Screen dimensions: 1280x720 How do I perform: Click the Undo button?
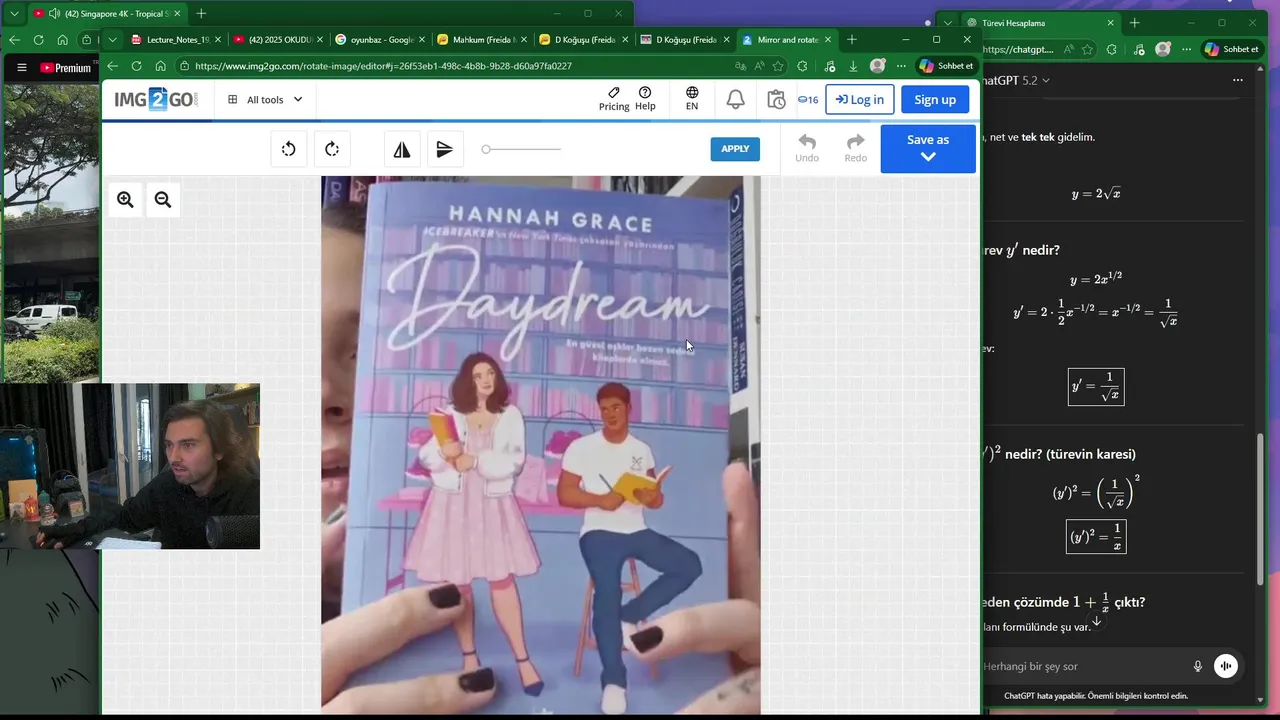[x=807, y=148]
